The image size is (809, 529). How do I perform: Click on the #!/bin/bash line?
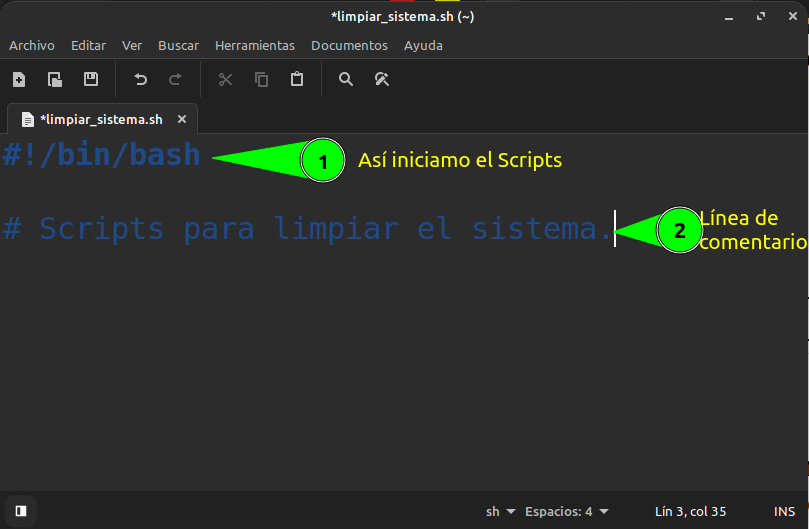tap(102, 154)
